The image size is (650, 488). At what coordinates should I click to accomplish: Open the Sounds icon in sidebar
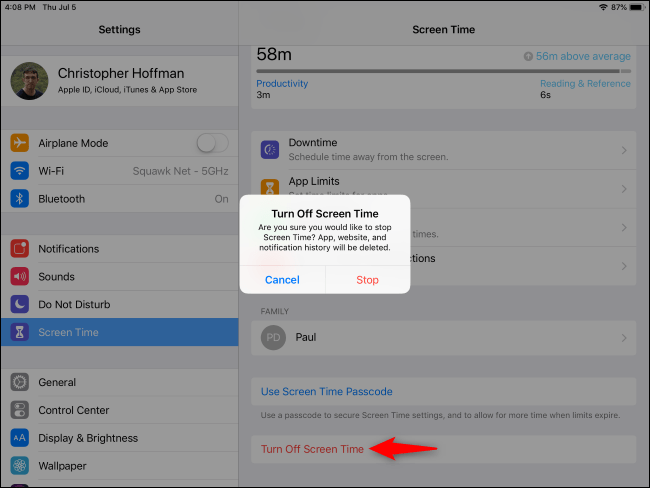pyautogui.click(x=20, y=277)
